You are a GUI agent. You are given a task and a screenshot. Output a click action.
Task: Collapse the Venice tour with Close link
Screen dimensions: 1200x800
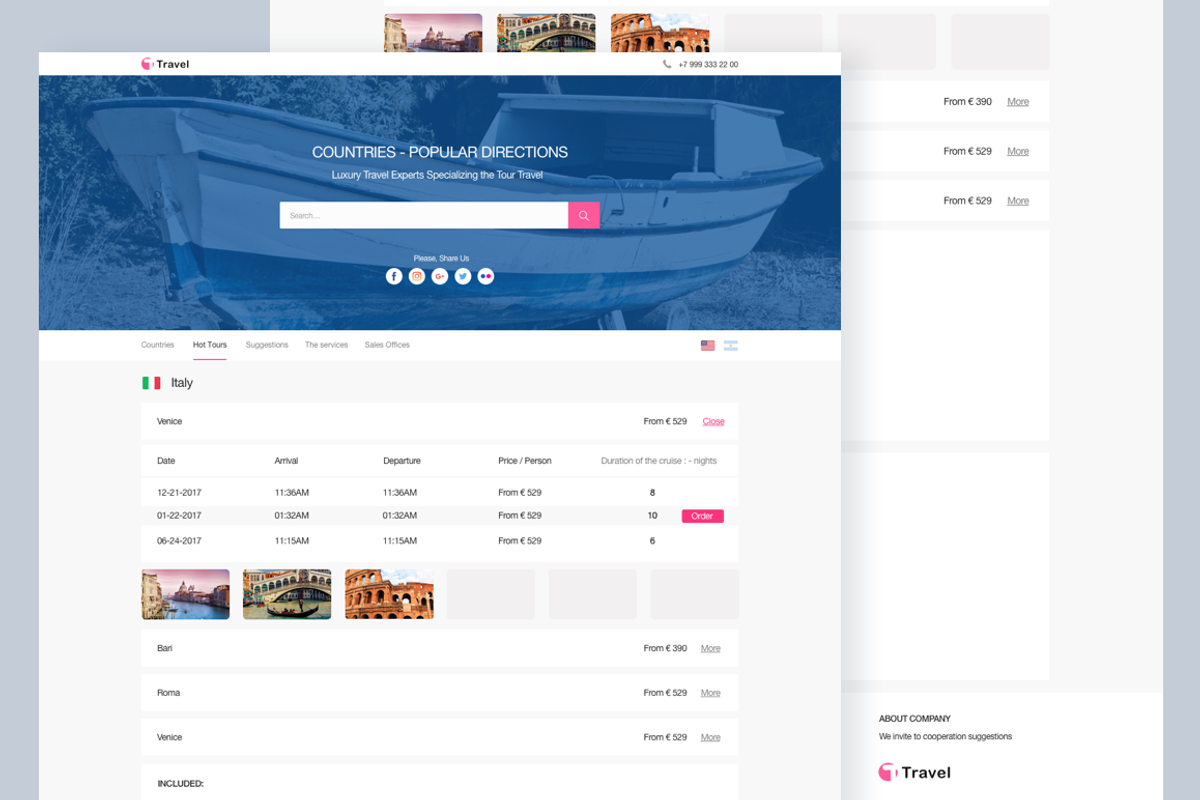coord(713,422)
